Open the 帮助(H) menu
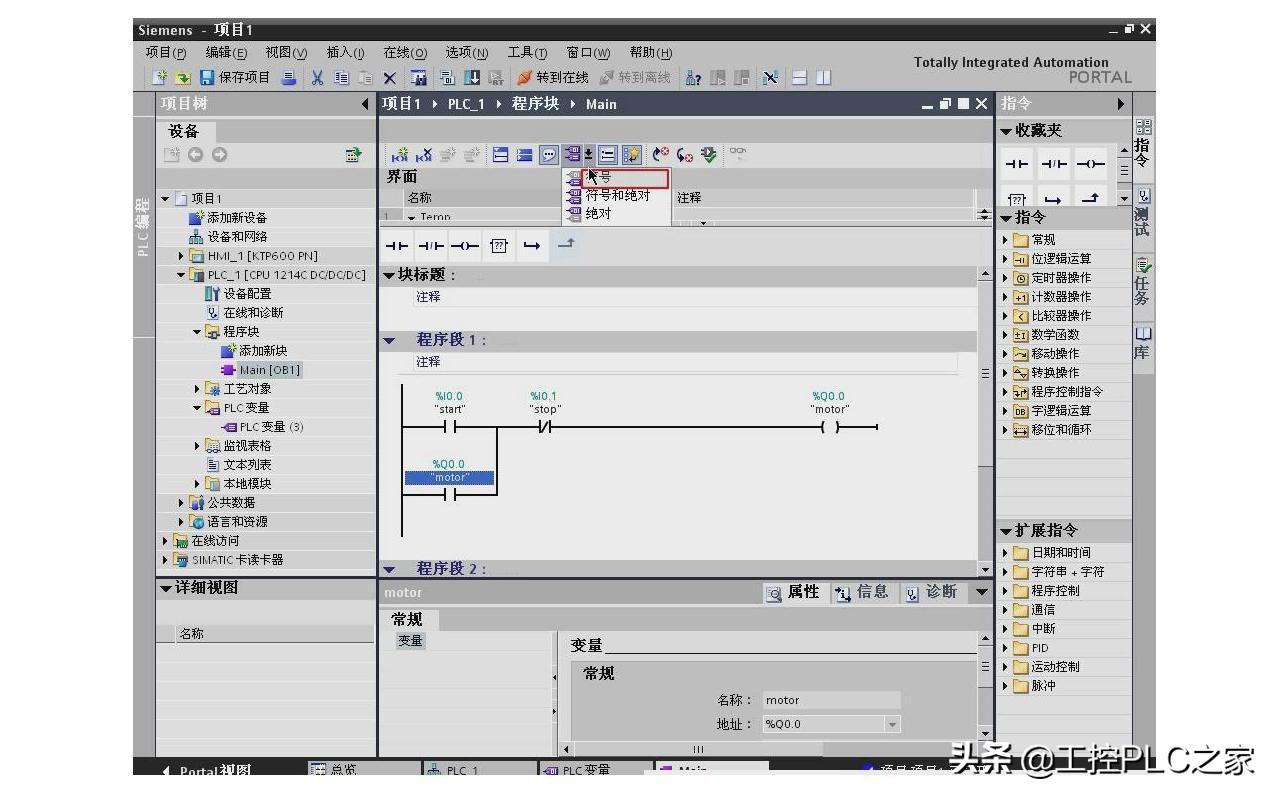Viewport: 1280px width, 800px height. tap(651, 53)
